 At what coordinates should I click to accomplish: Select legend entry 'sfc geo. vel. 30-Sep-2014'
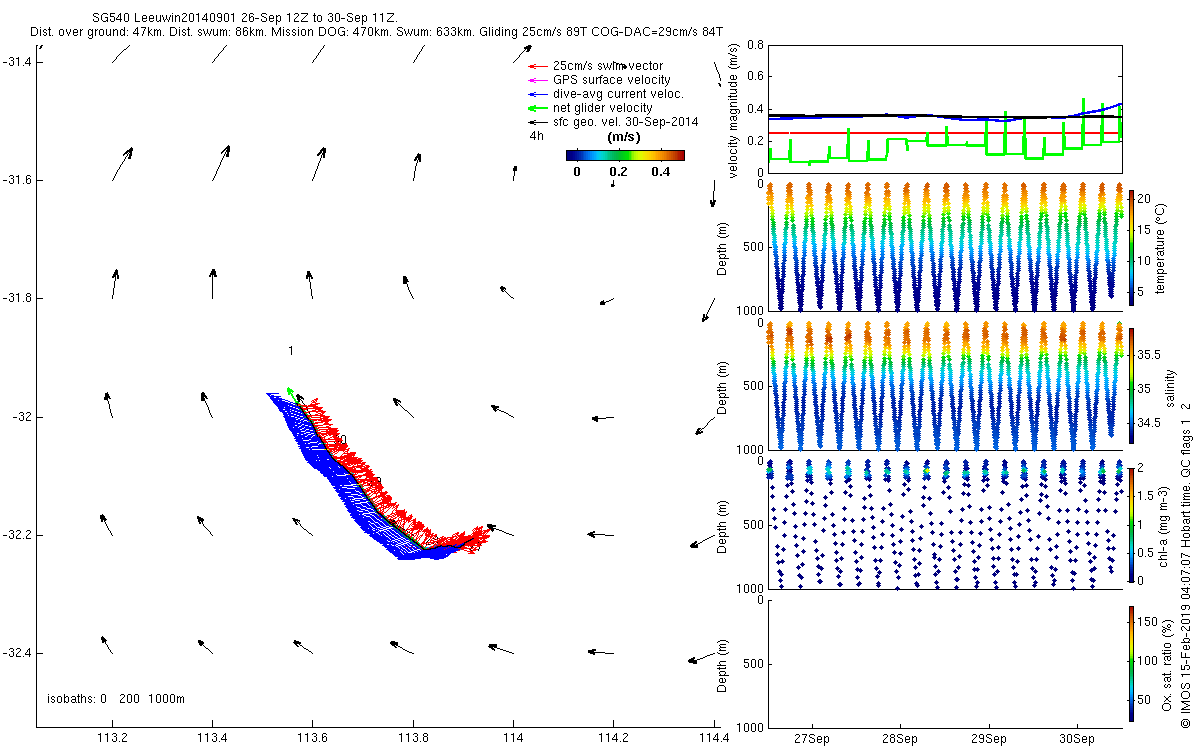coord(626,122)
